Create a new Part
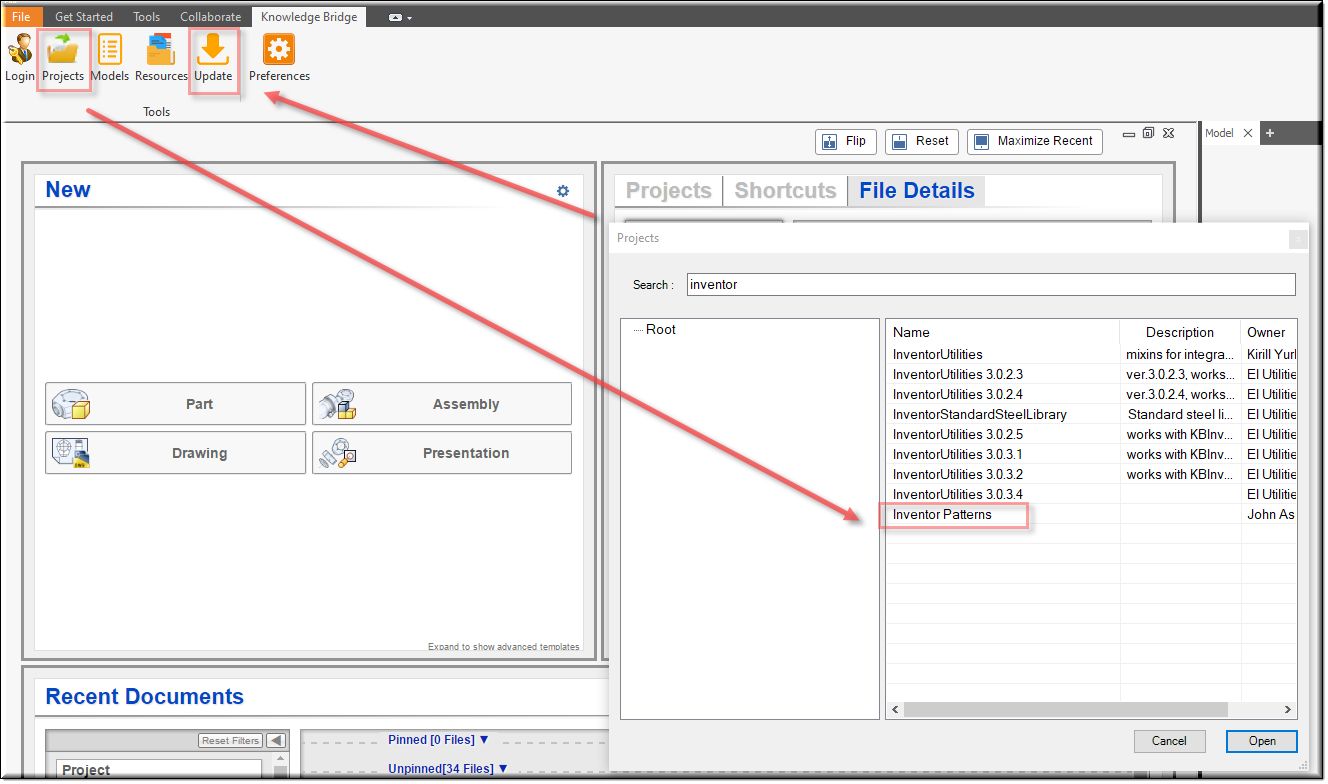Image resolution: width=1328 pixels, height=784 pixels. click(x=175, y=404)
